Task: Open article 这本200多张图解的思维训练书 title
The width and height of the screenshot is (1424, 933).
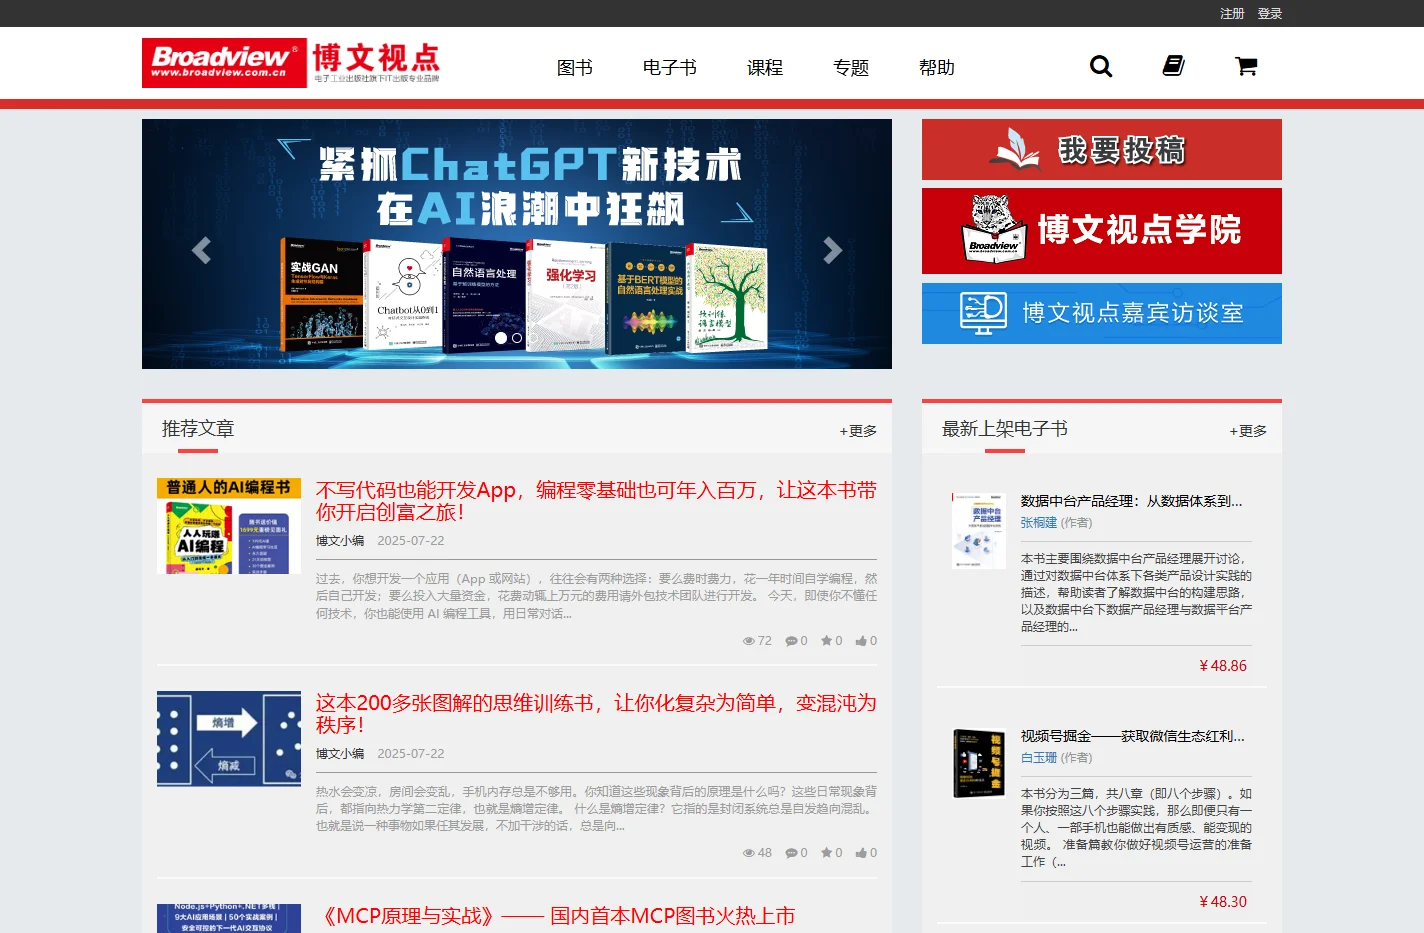Action: 596,714
